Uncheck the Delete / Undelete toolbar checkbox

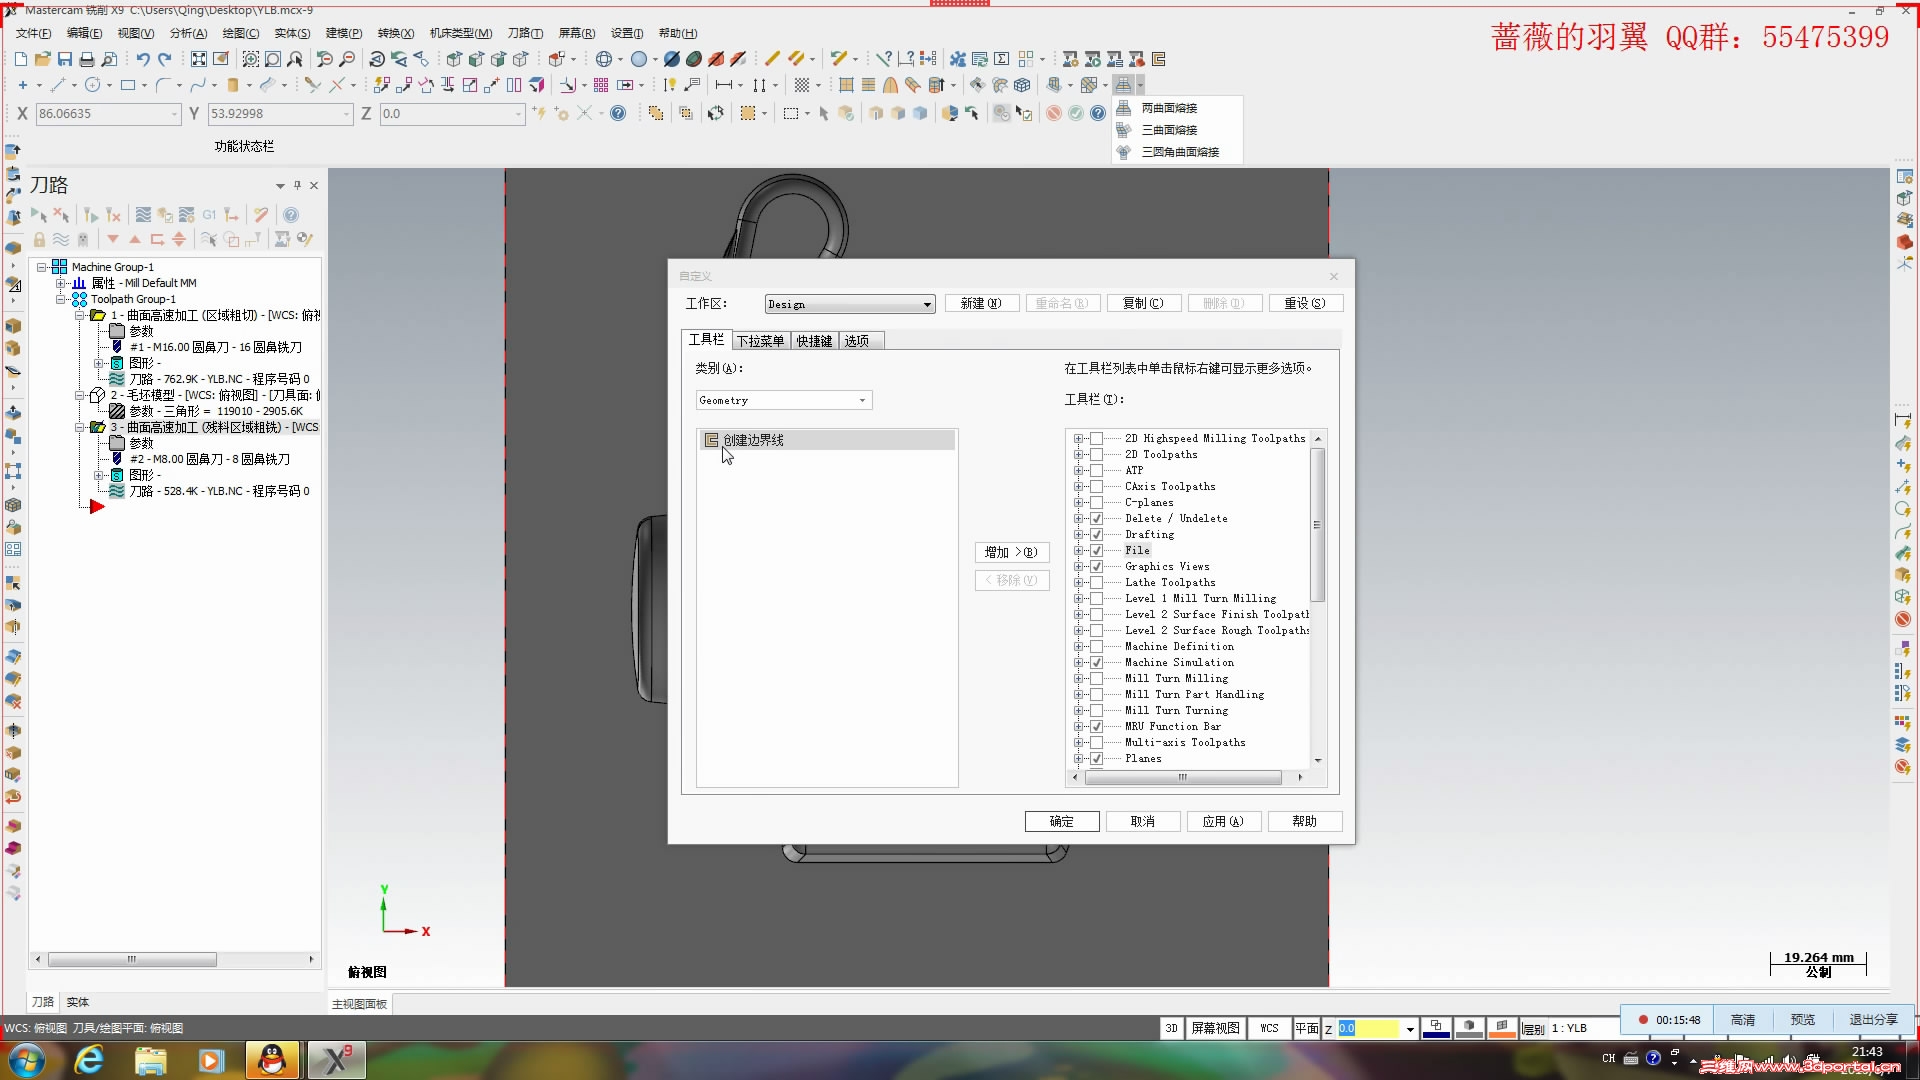[x=1096, y=519]
